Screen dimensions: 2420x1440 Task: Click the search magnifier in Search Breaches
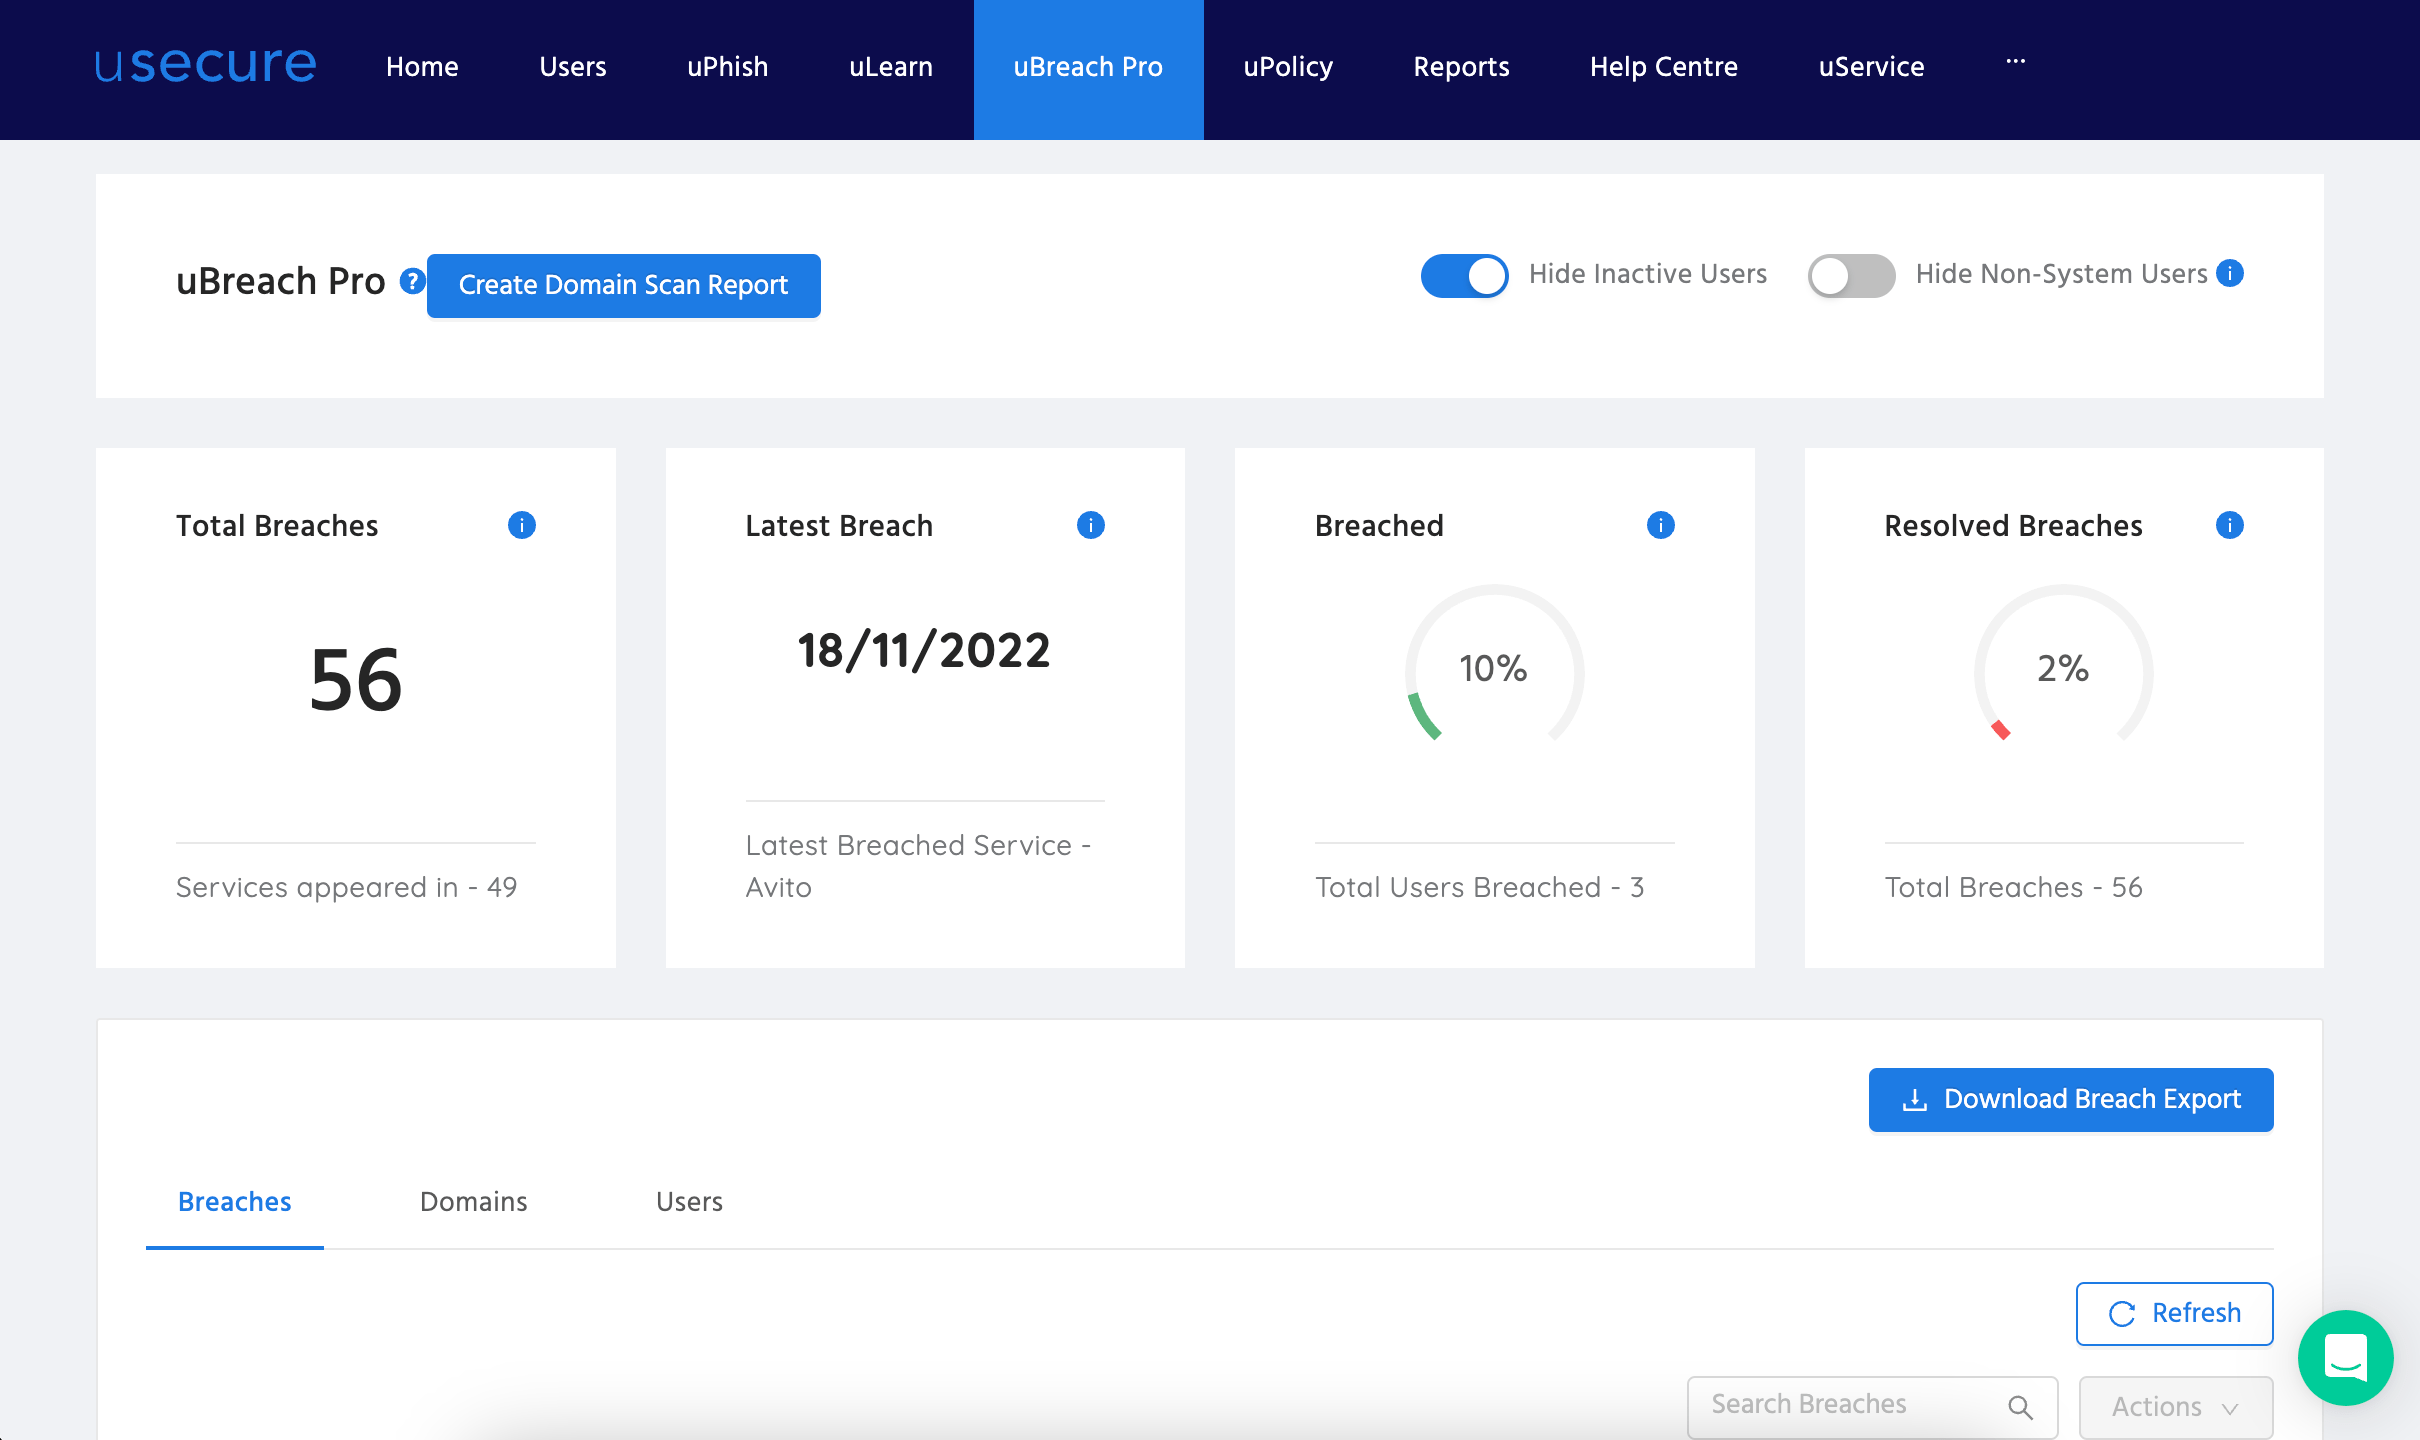pyautogui.click(x=2020, y=1407)
